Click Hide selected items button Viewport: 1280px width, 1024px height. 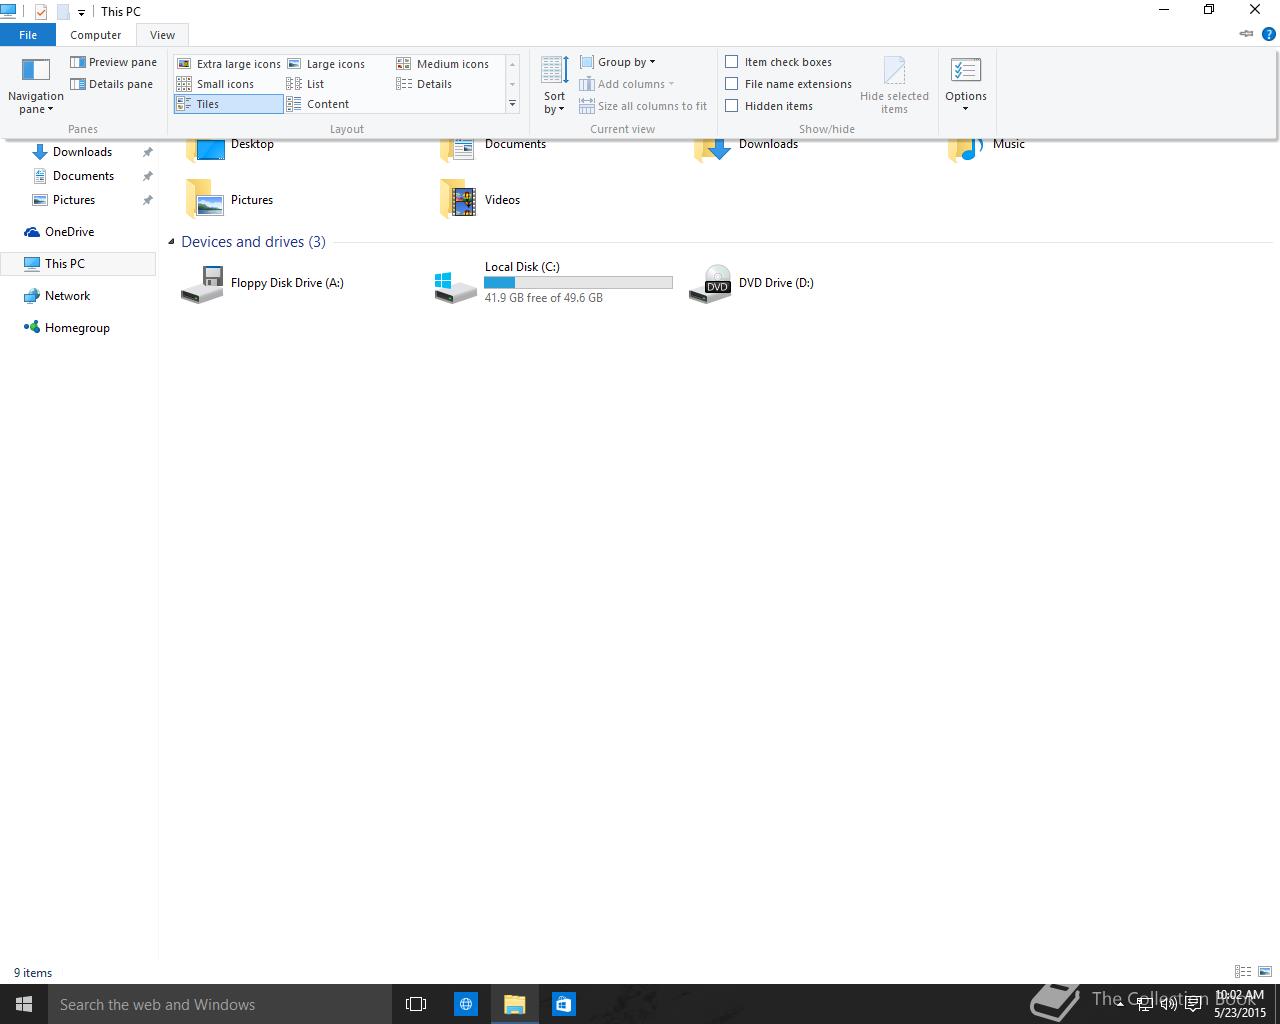[x=894, y=85]
